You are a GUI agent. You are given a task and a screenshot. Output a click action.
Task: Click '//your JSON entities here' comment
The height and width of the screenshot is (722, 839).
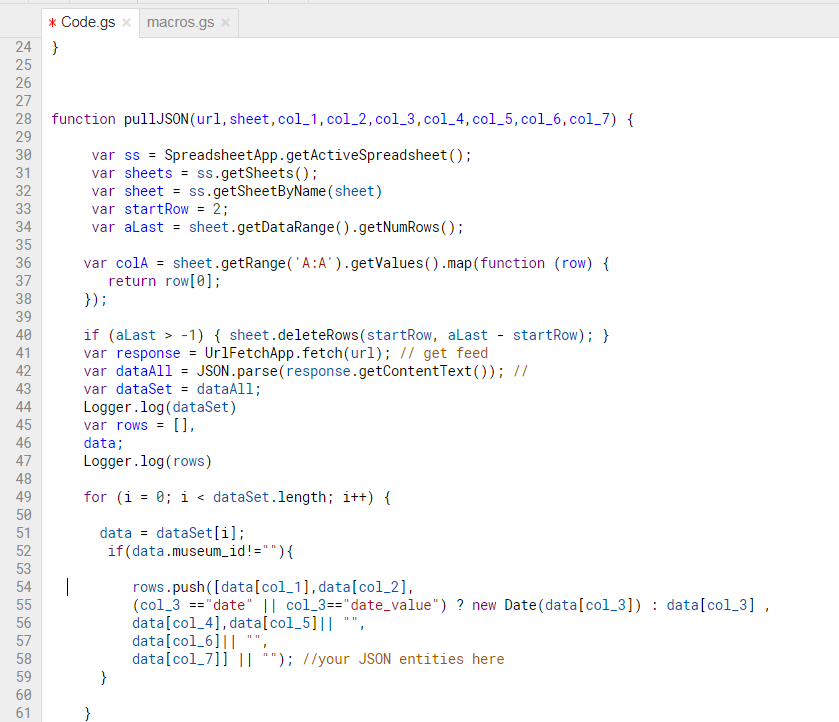[x=403, y=659]
